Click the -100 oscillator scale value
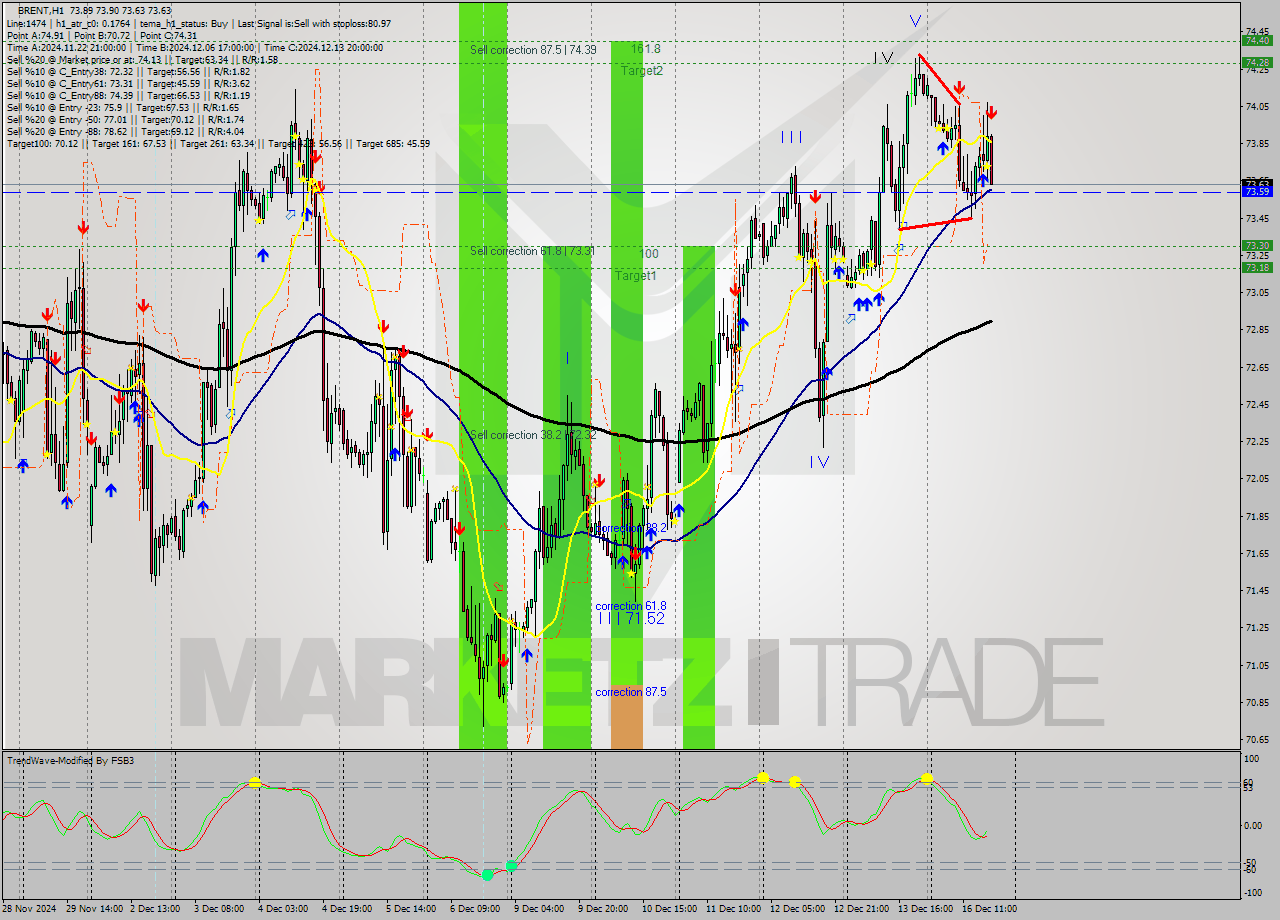Image resolution: width=1280 pixels, height=920 pixels. (1251, 893)
